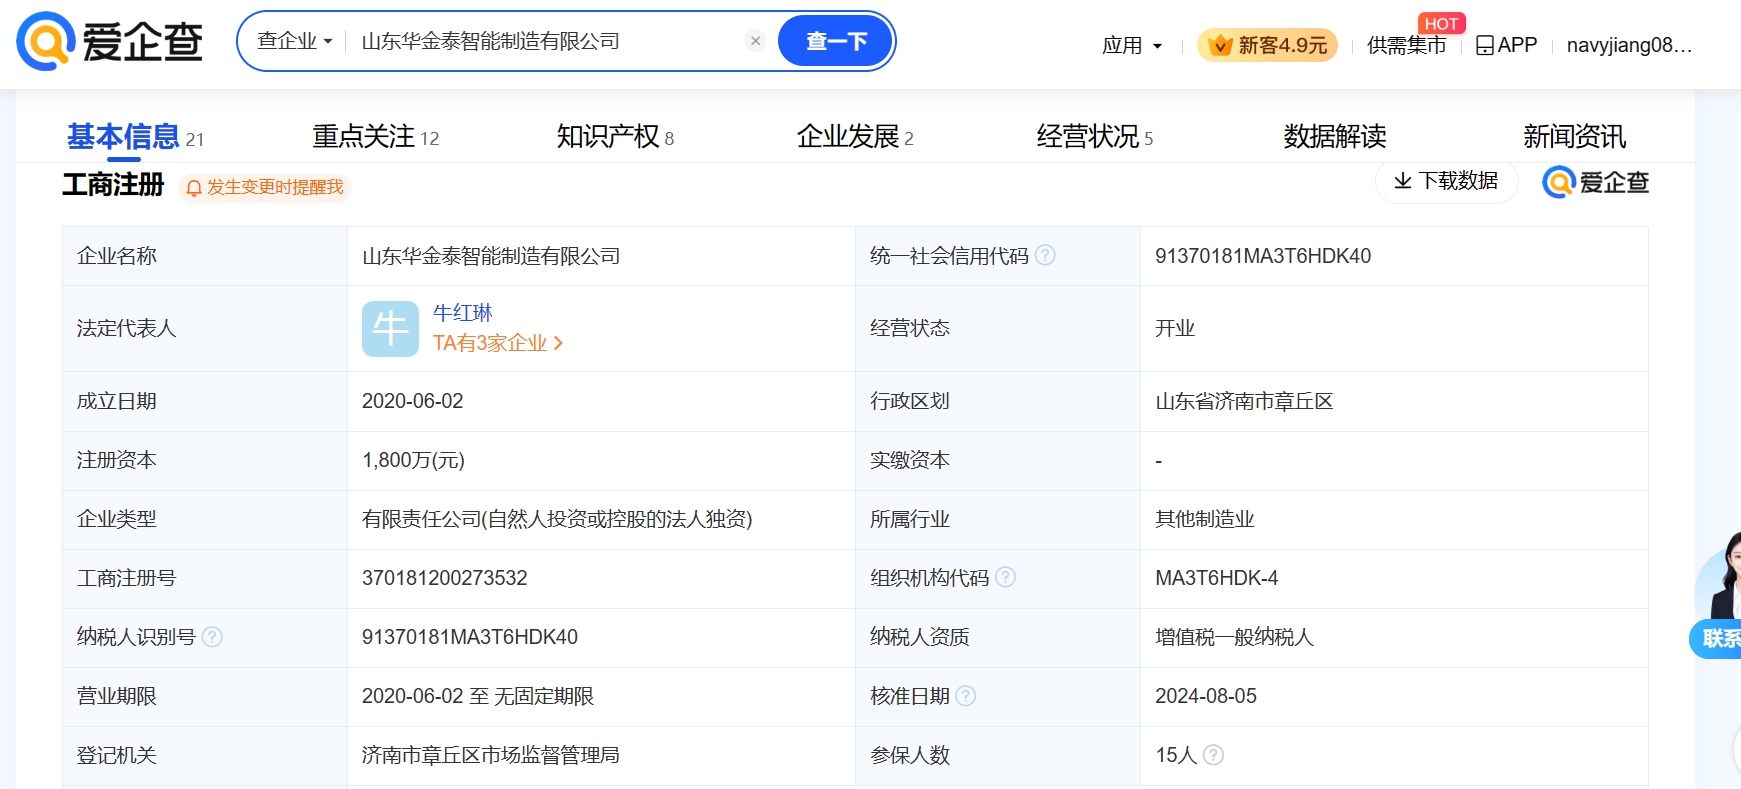Select the 所属行业 value 其他制造业
This screenshot has height=789, width=1741.
[1204, 519]
